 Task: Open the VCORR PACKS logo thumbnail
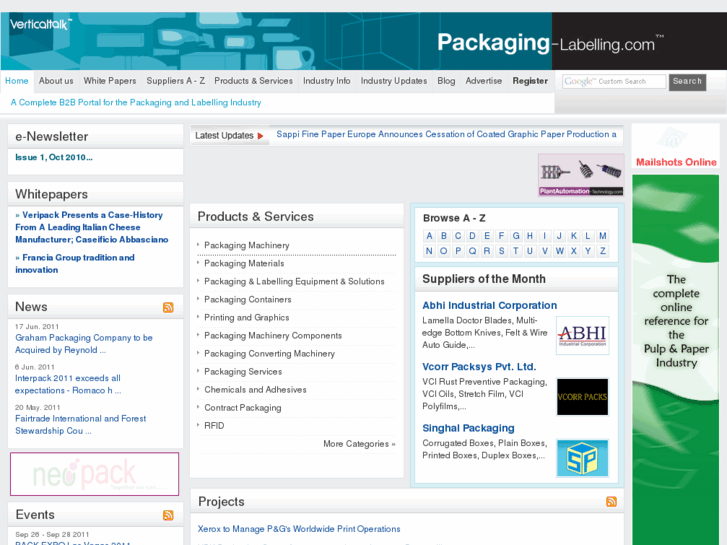(582, 397)
